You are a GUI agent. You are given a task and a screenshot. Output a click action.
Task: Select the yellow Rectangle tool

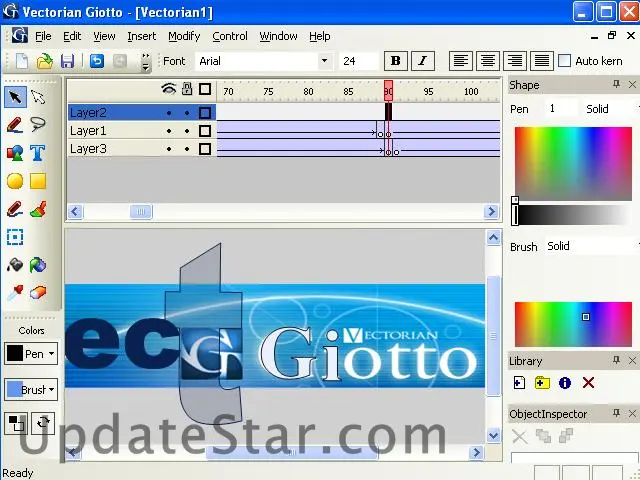click(38, 181)
